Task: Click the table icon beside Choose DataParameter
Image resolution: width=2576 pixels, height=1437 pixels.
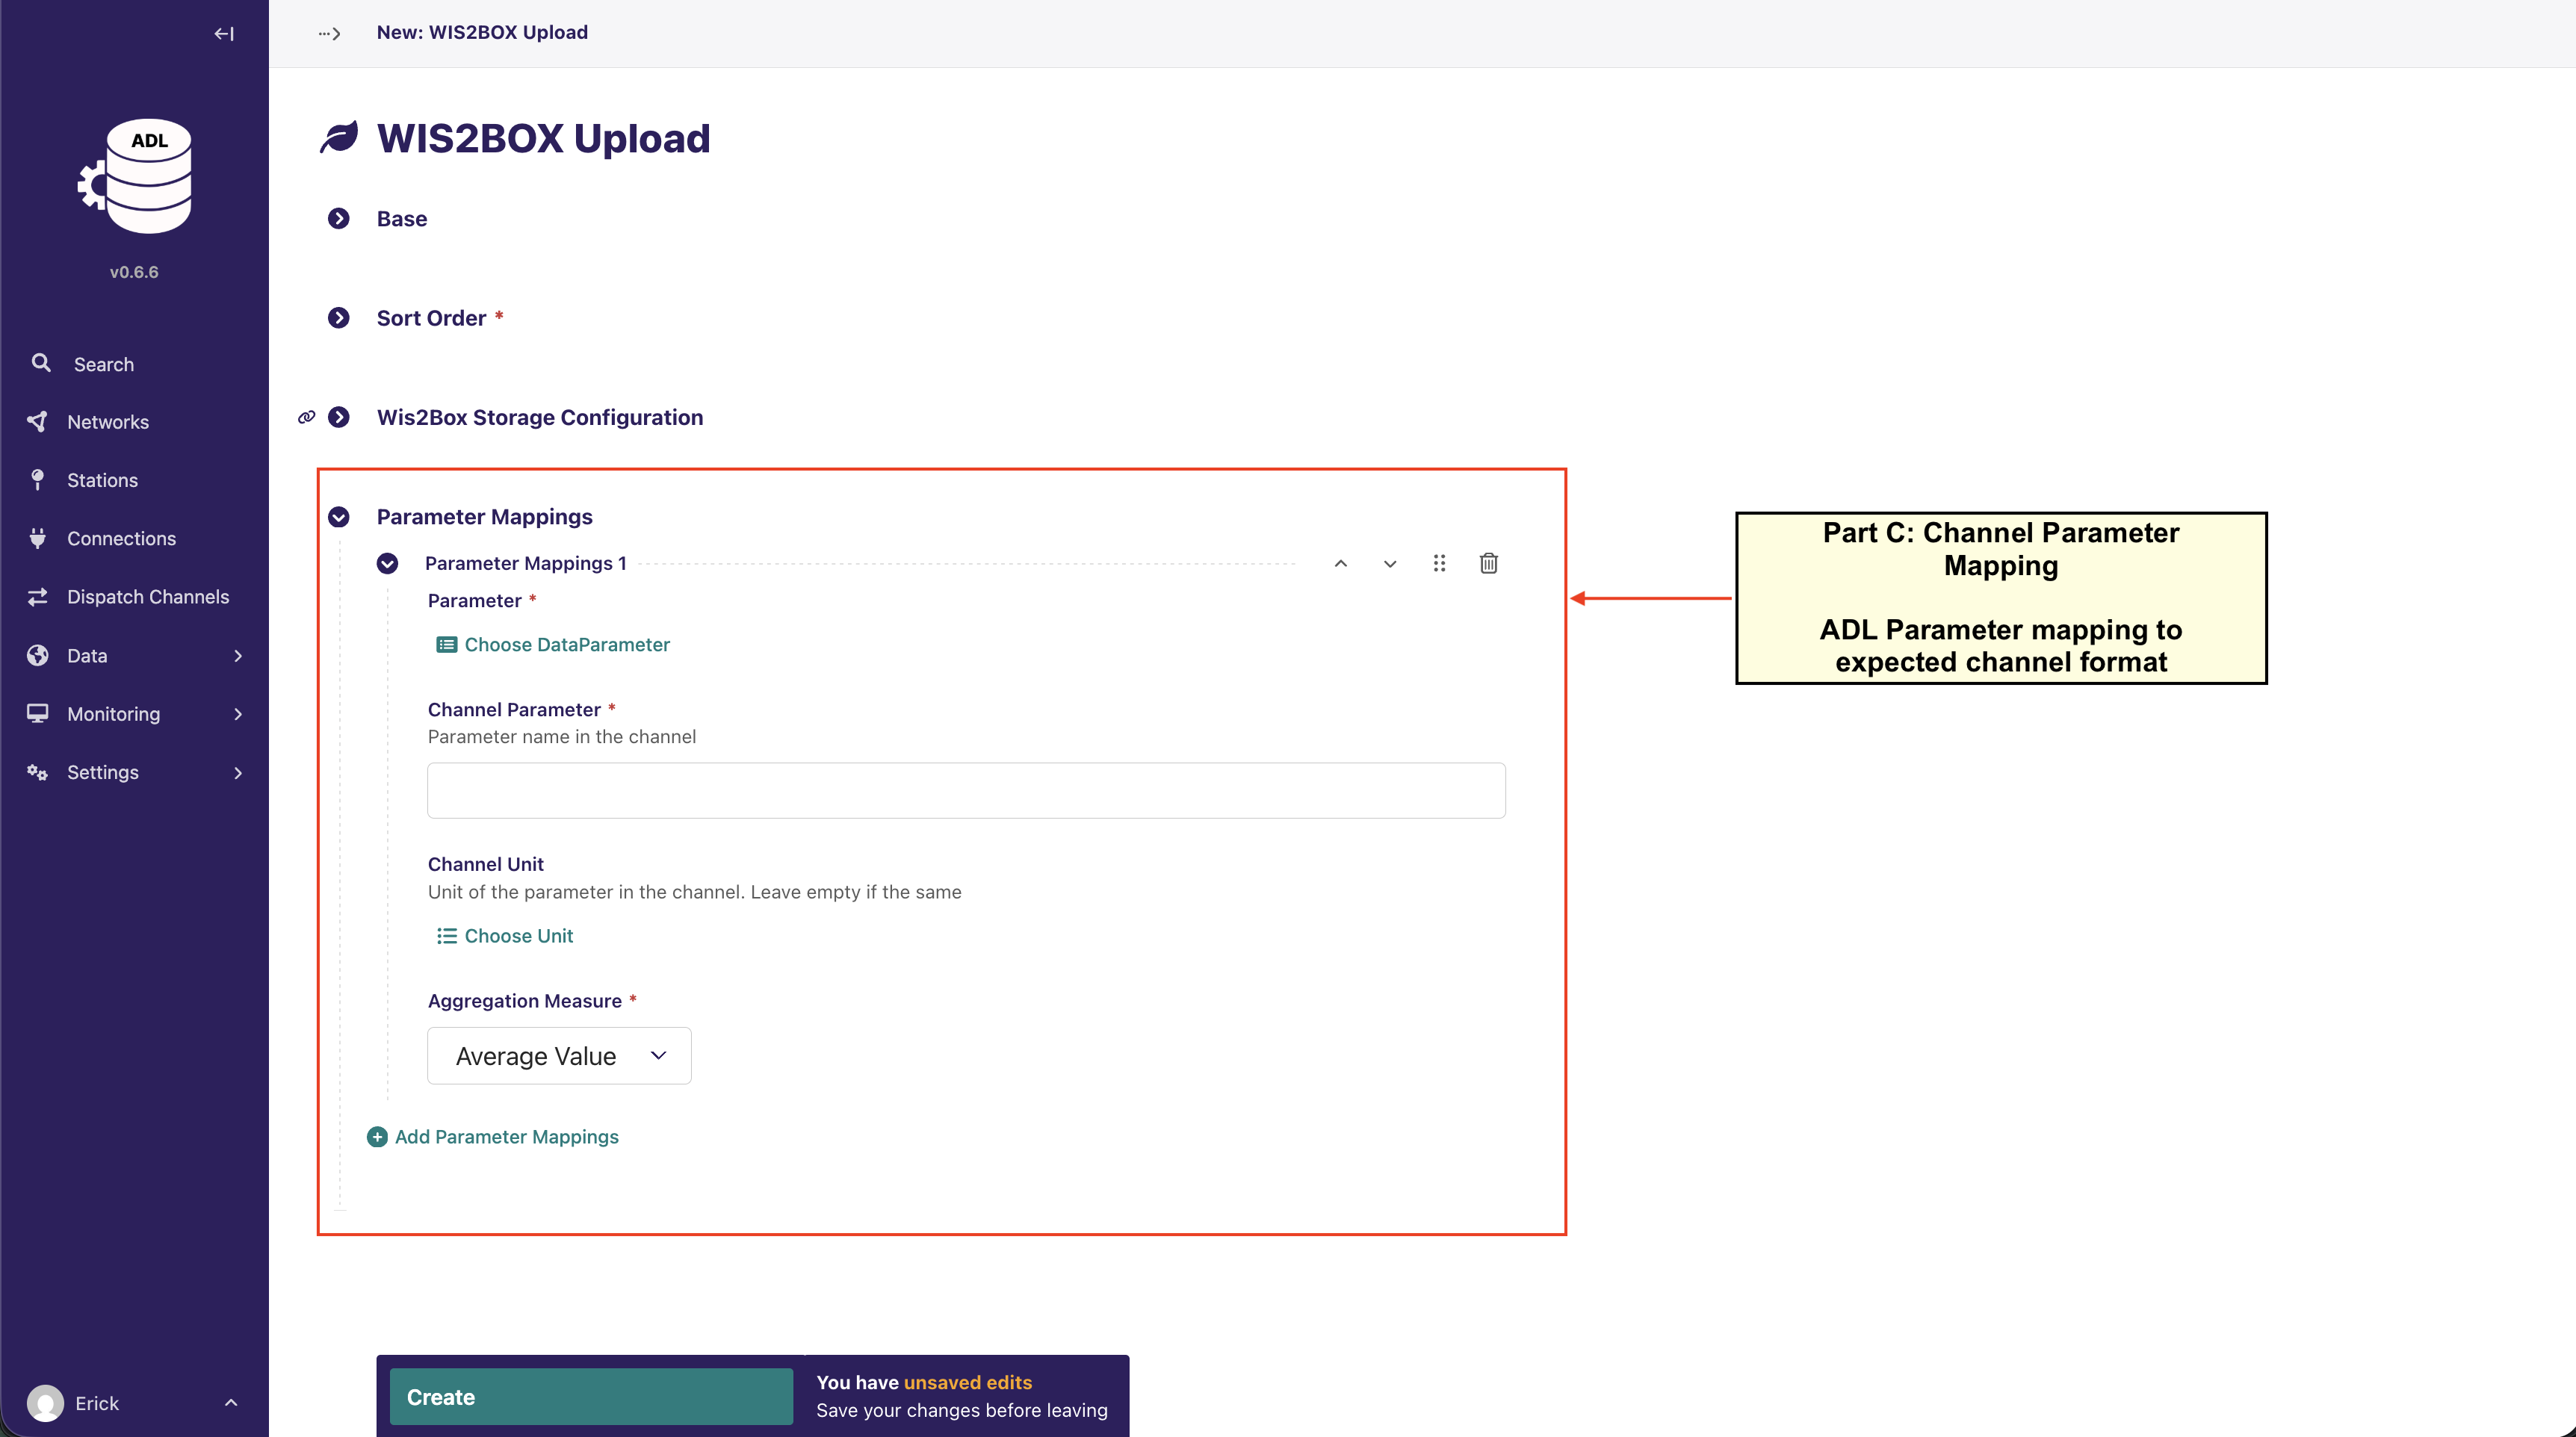Action: tap(446, 645)
